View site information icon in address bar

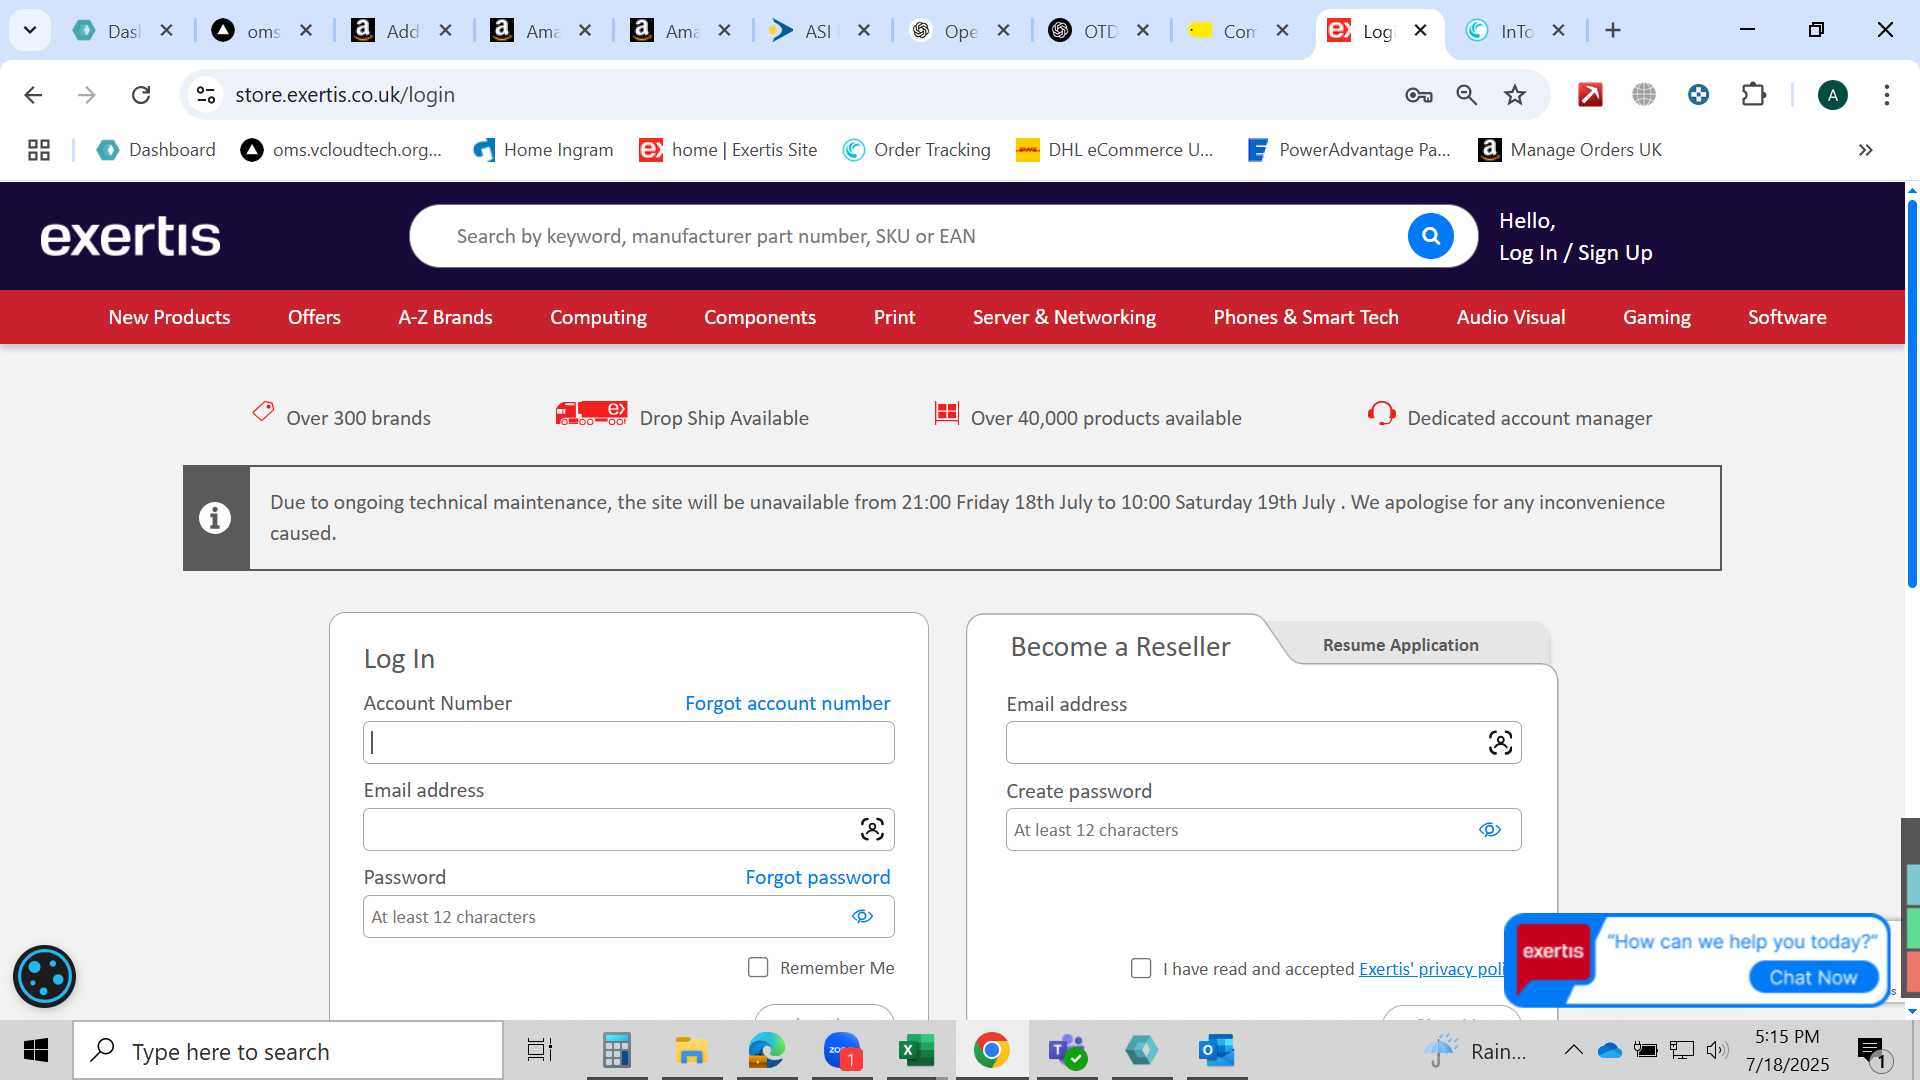click(206, 95)
